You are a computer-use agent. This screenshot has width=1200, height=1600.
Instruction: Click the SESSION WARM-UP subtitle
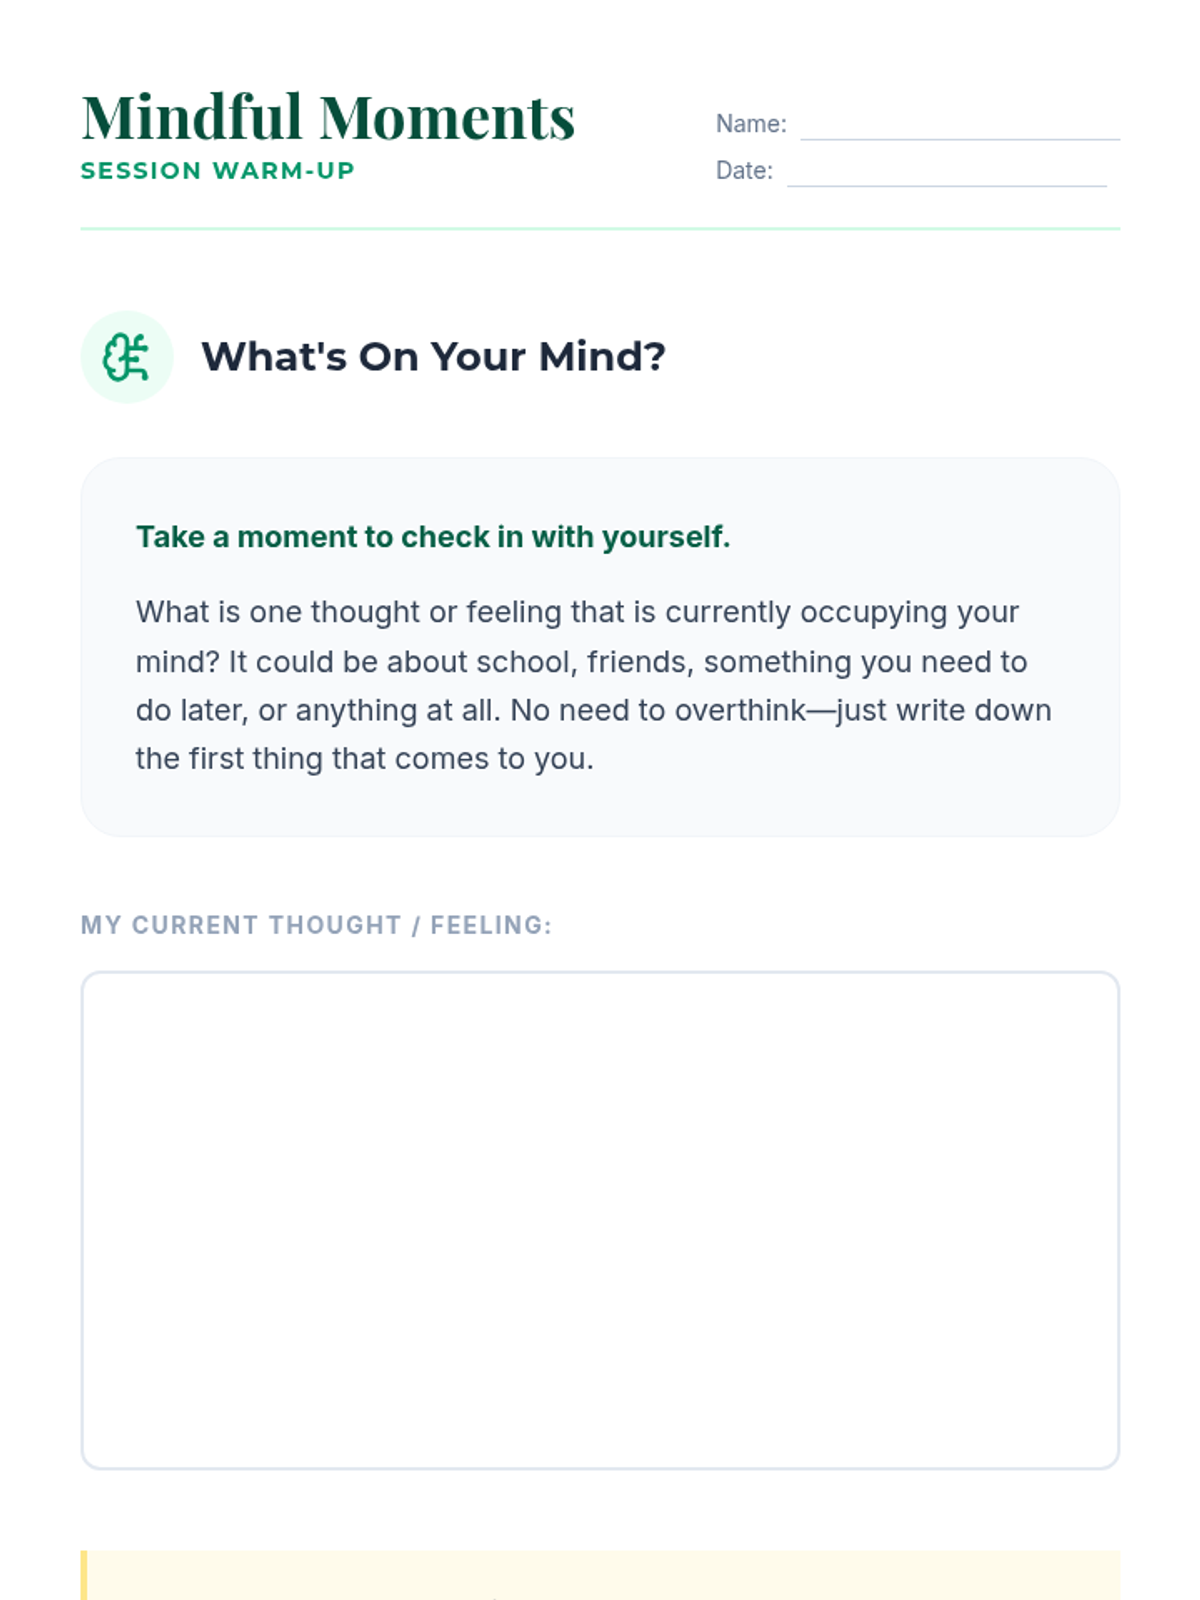[x=218, y=171]
